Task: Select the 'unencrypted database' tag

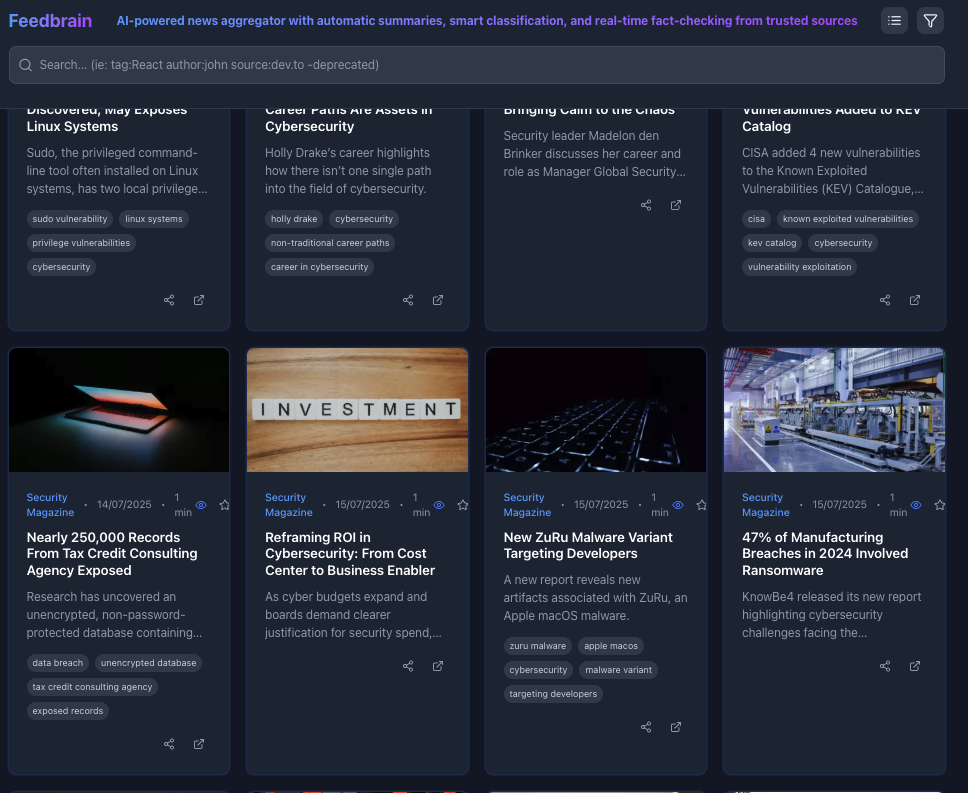Action: tap(148, 663)
